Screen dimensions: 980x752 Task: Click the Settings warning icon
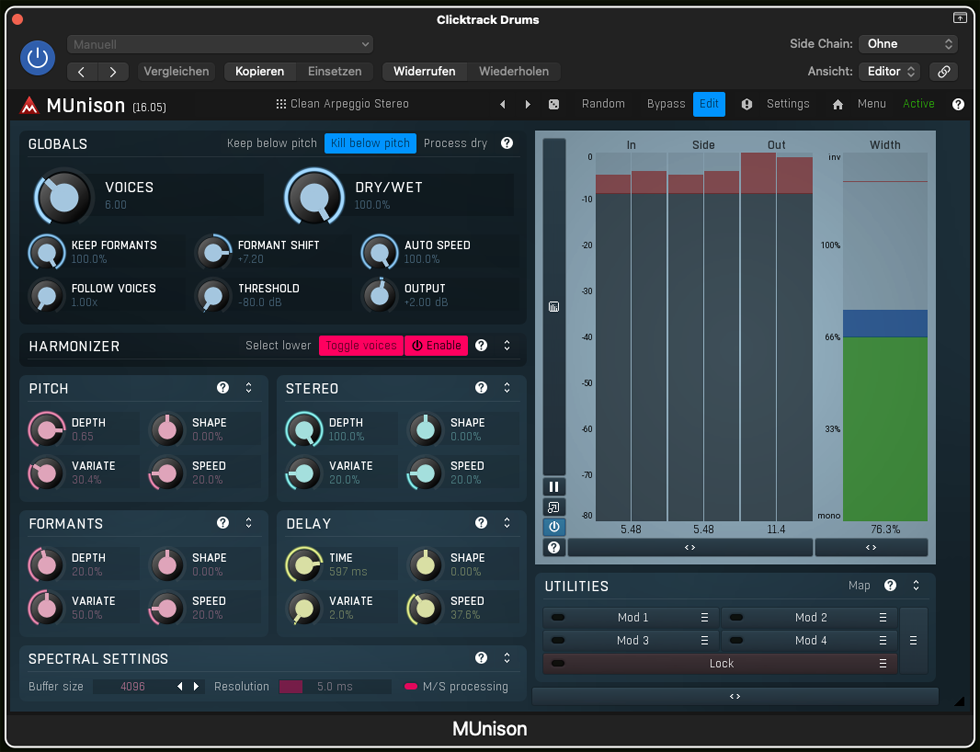[746, 104]
